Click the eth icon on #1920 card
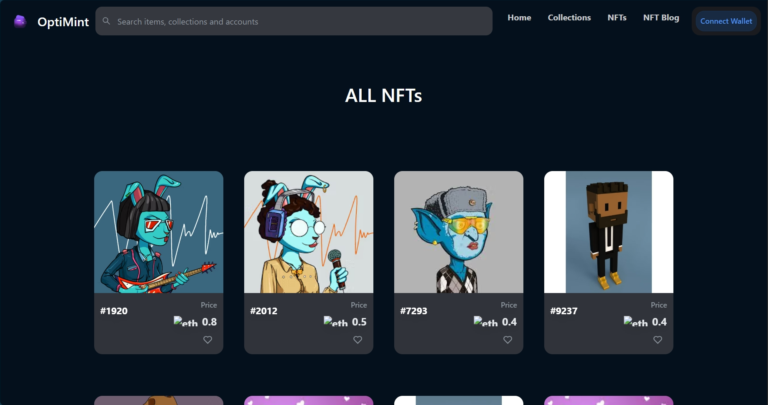This screenshot has height=405, width=768. (186, 322)
